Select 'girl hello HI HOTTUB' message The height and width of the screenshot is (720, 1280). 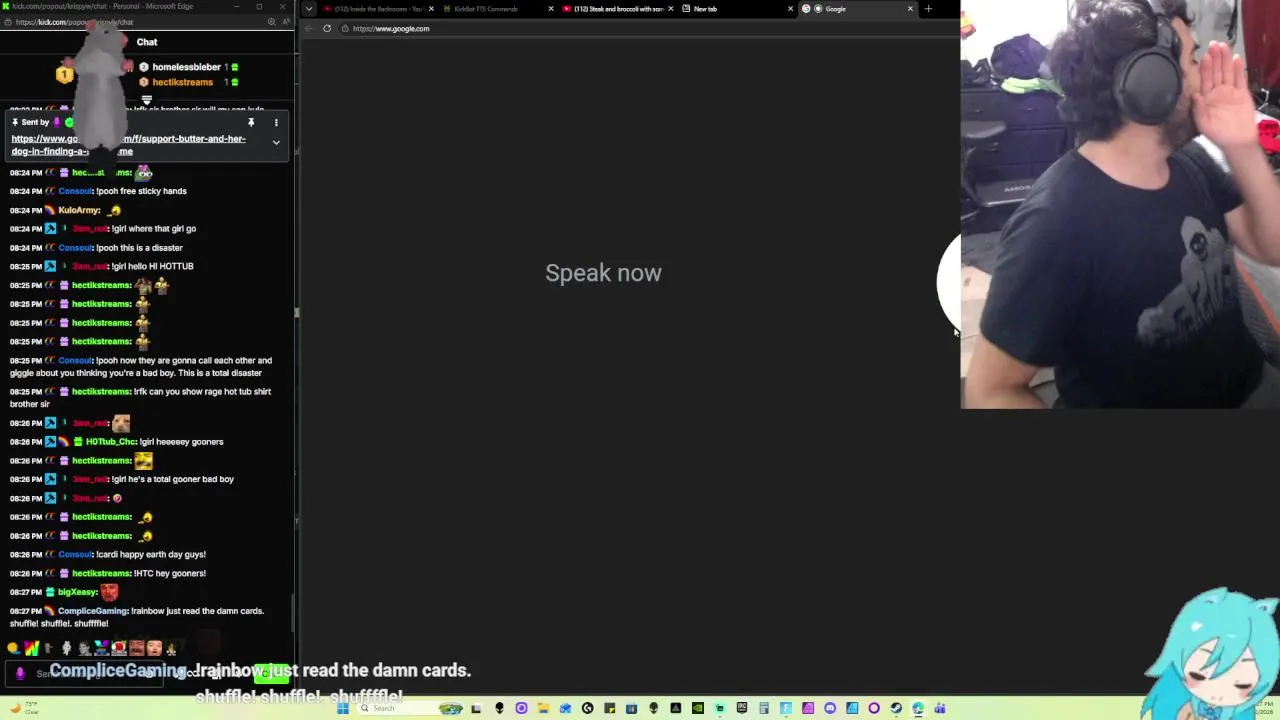point(153,267)
